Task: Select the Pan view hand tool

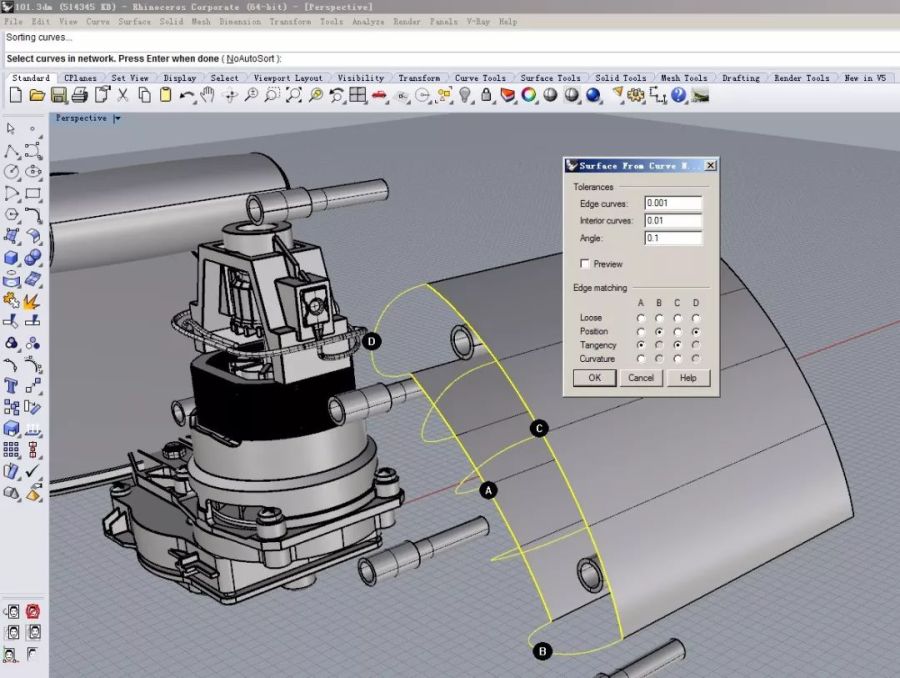Action: tap(208, 96)
